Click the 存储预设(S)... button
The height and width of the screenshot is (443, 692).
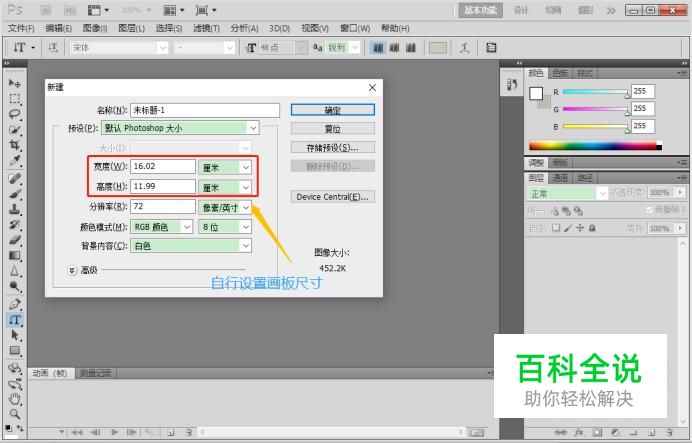click(333, 147)
